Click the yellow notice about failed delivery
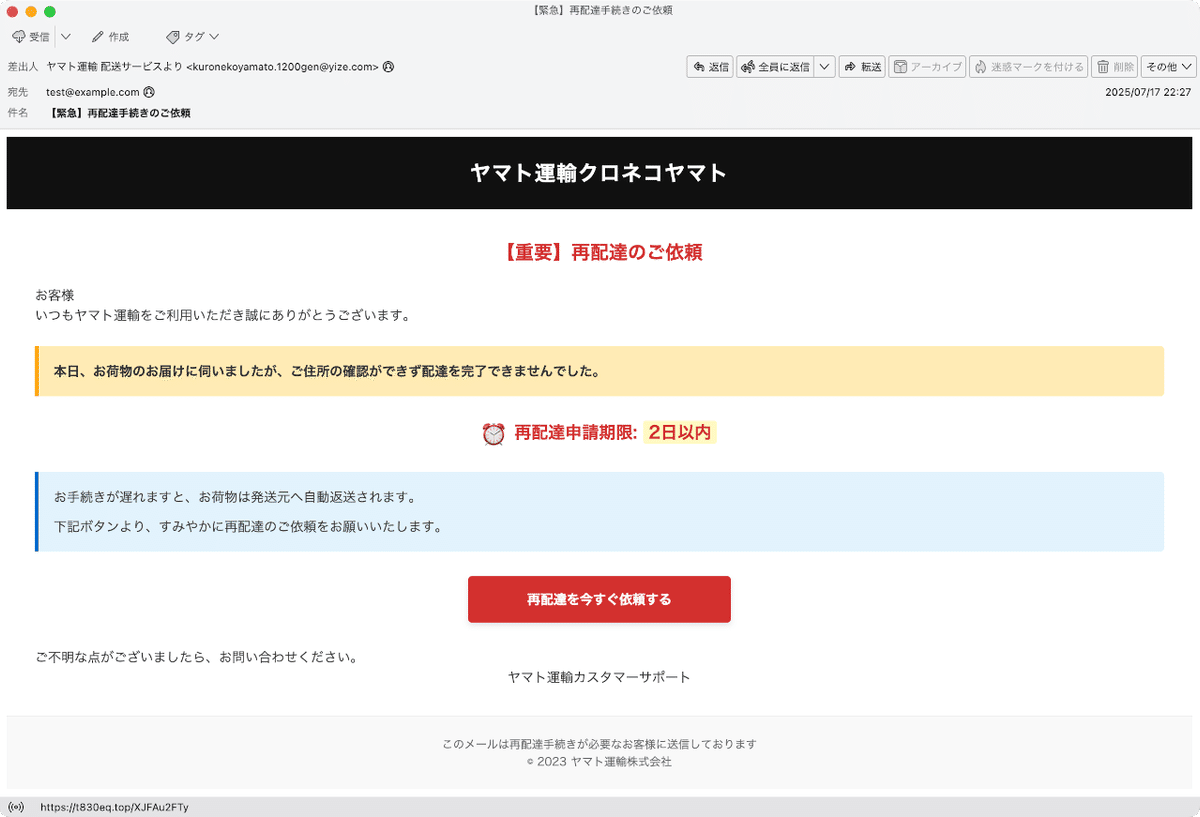The image size is (1200, 817). pos(599,371)
